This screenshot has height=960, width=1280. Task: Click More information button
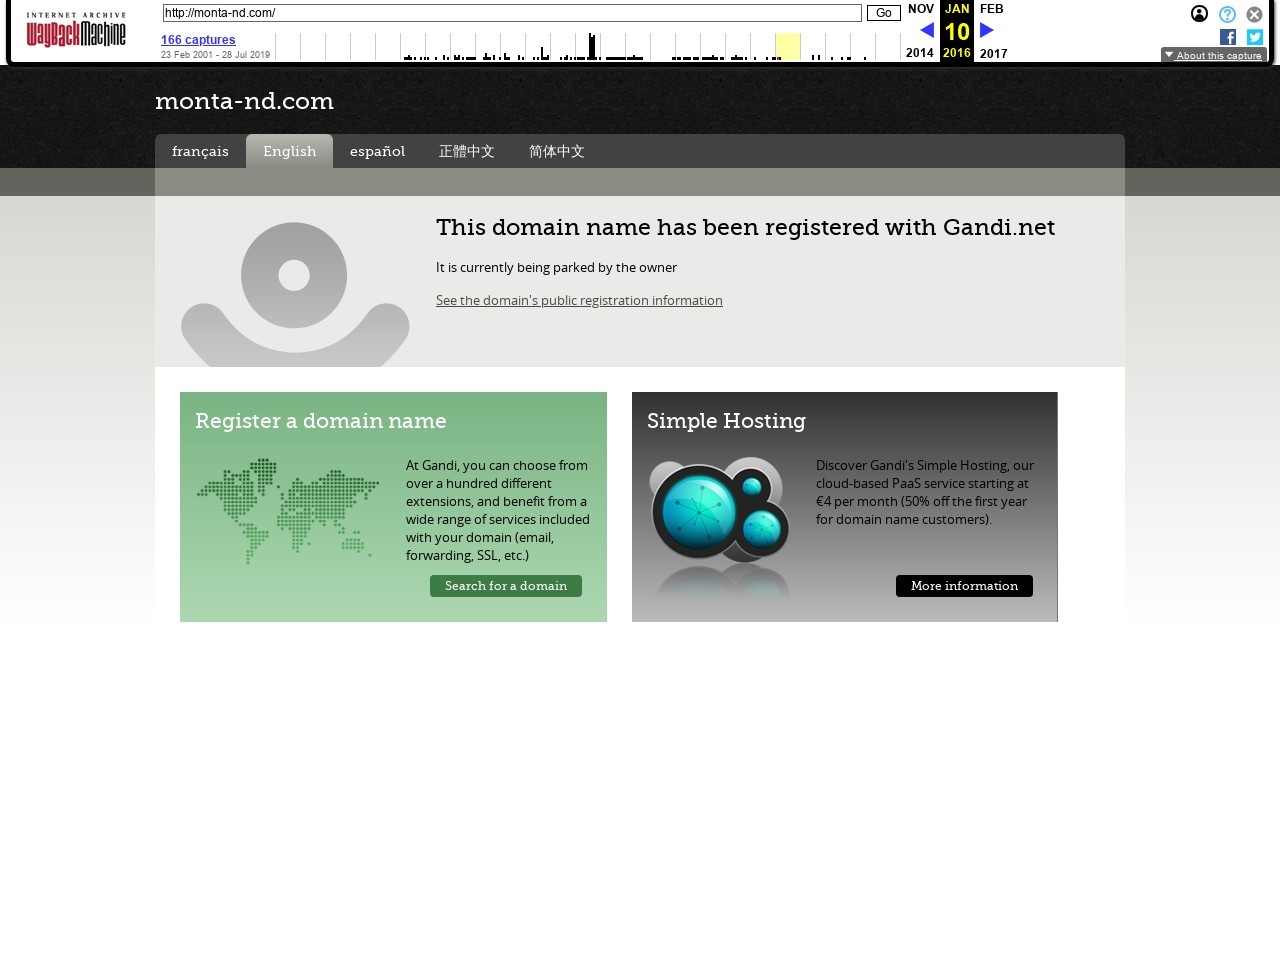point(964,586)
